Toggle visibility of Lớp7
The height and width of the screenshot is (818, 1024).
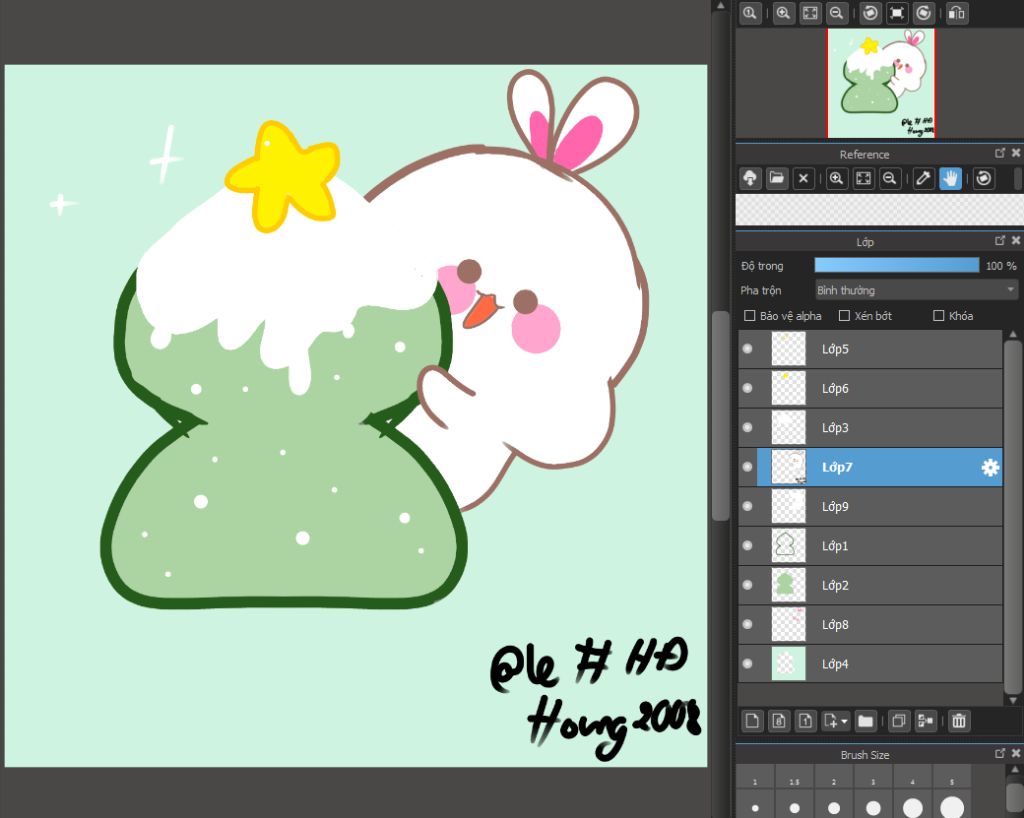748,467
